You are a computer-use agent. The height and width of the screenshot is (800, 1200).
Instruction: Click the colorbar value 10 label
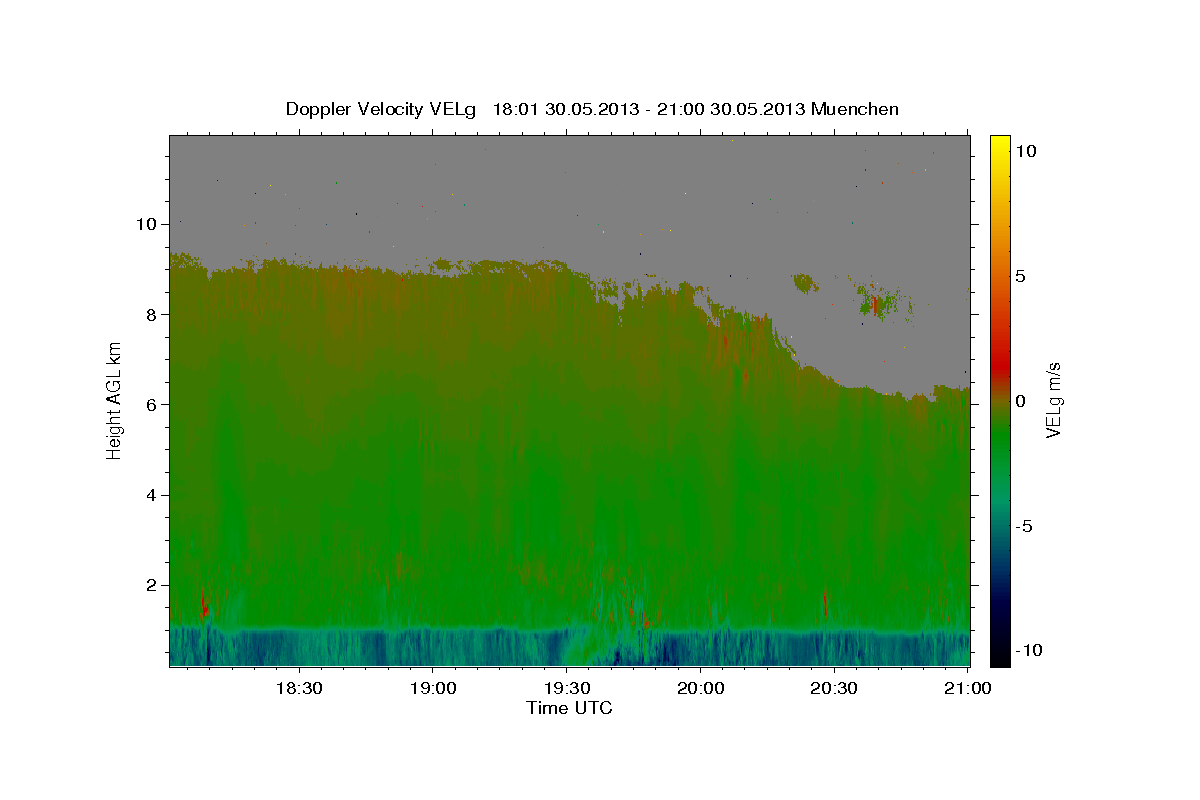tap(1025, 151)
